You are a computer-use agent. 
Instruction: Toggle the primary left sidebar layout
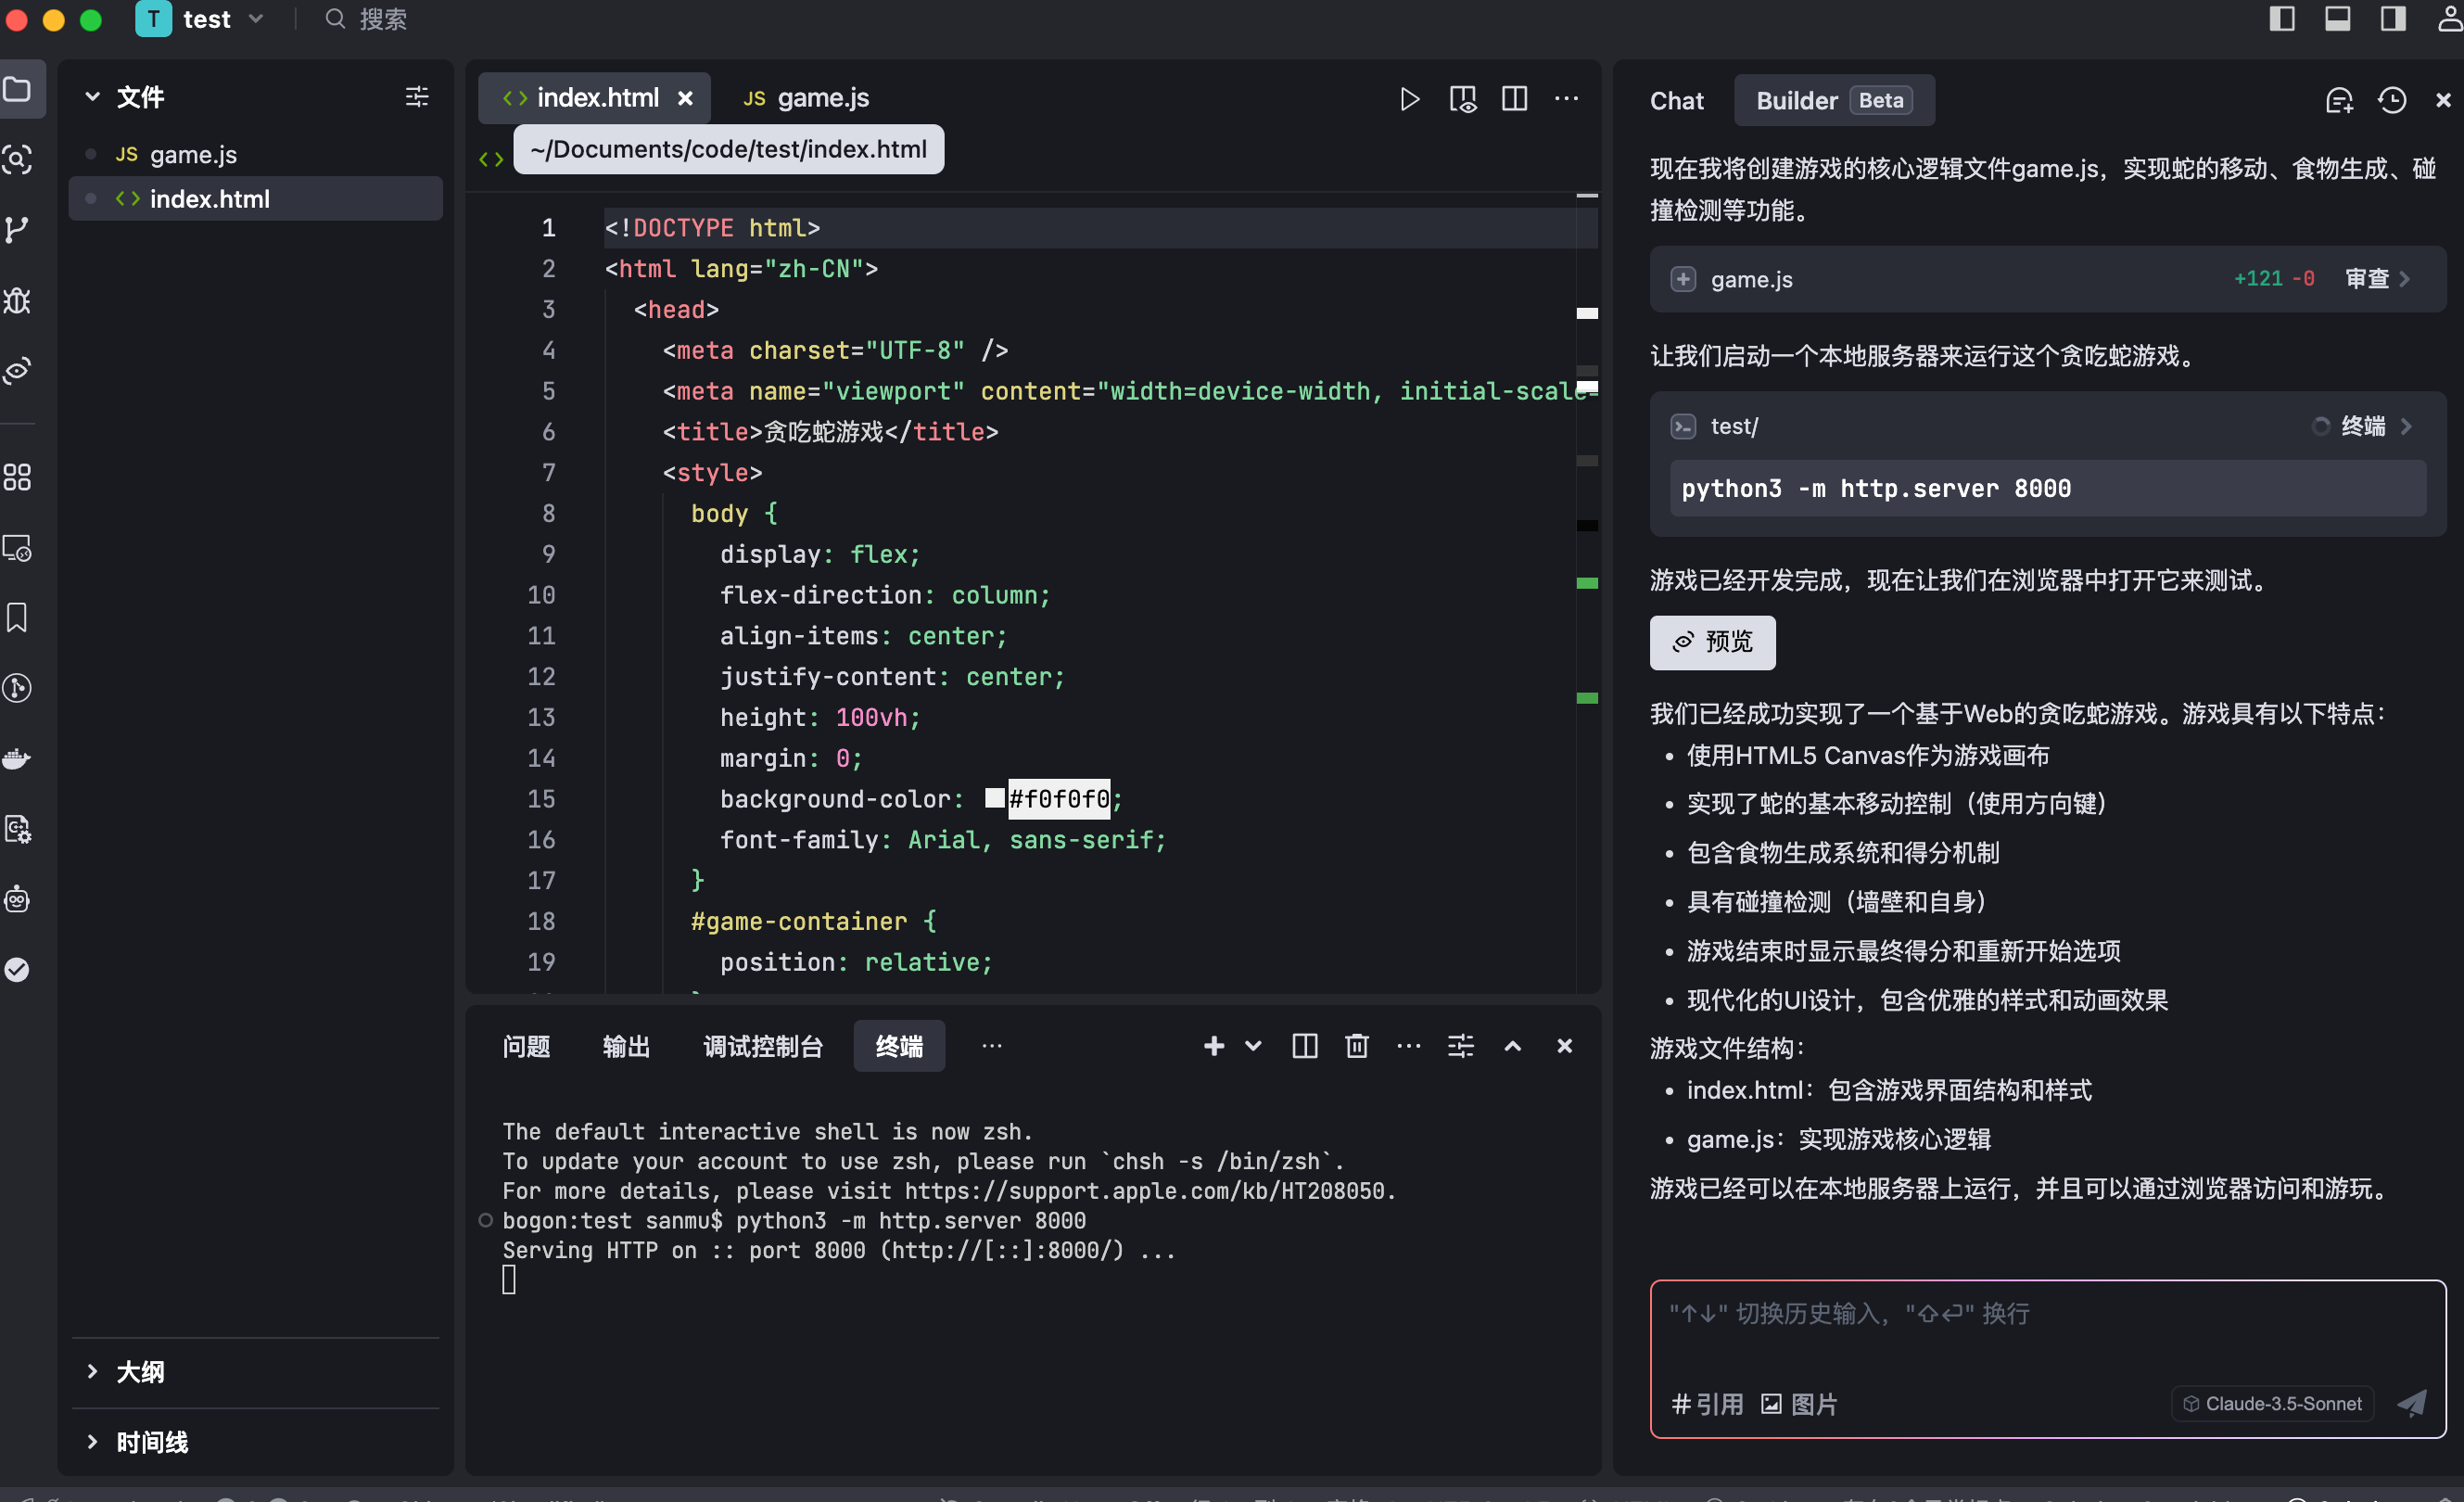pos(2282,18)
